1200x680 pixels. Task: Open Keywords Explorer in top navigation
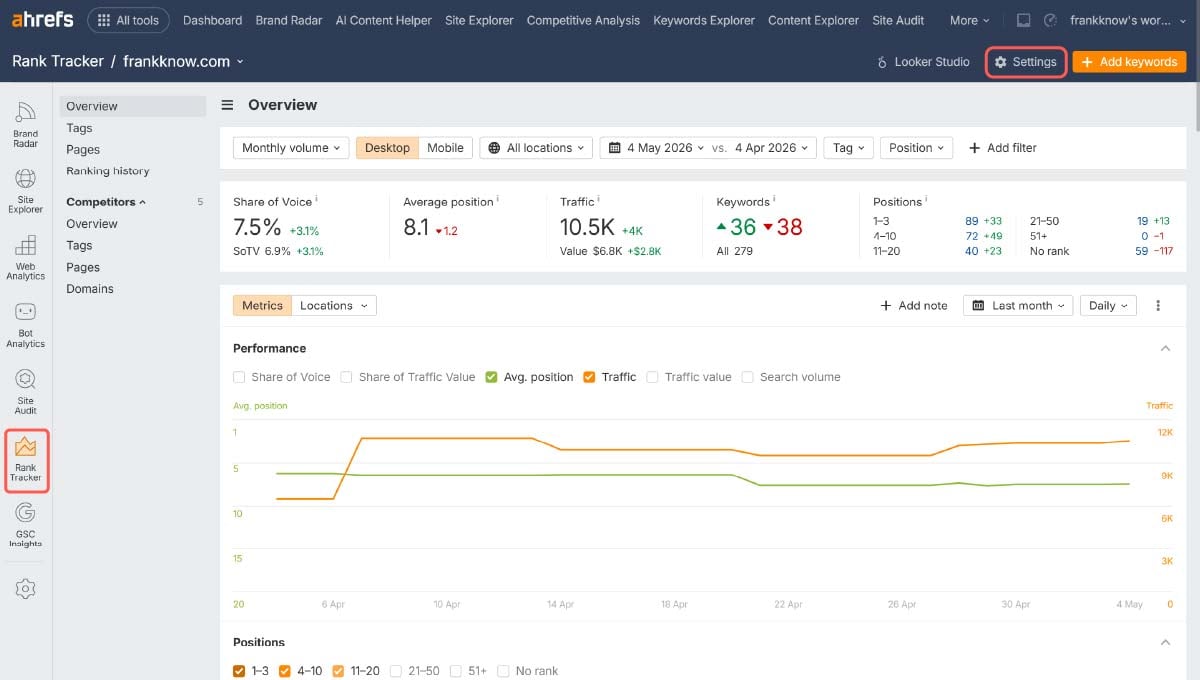(704, 20)
